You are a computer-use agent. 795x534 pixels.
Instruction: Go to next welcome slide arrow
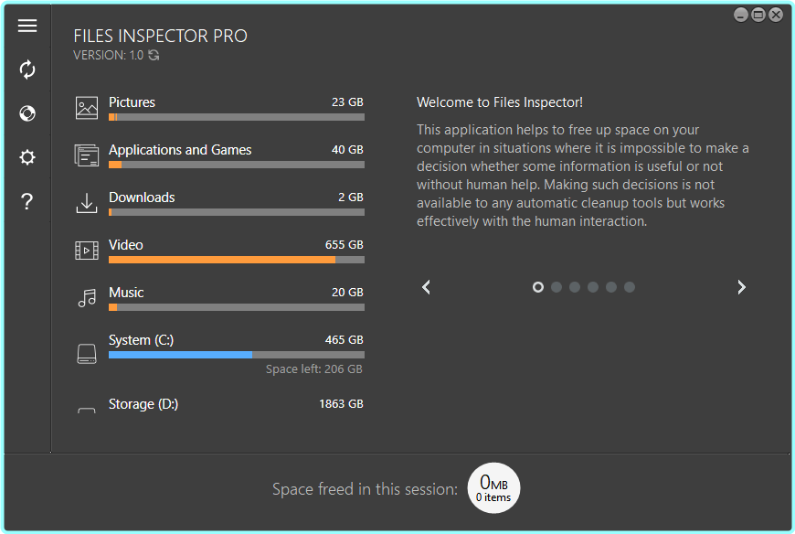741,287
